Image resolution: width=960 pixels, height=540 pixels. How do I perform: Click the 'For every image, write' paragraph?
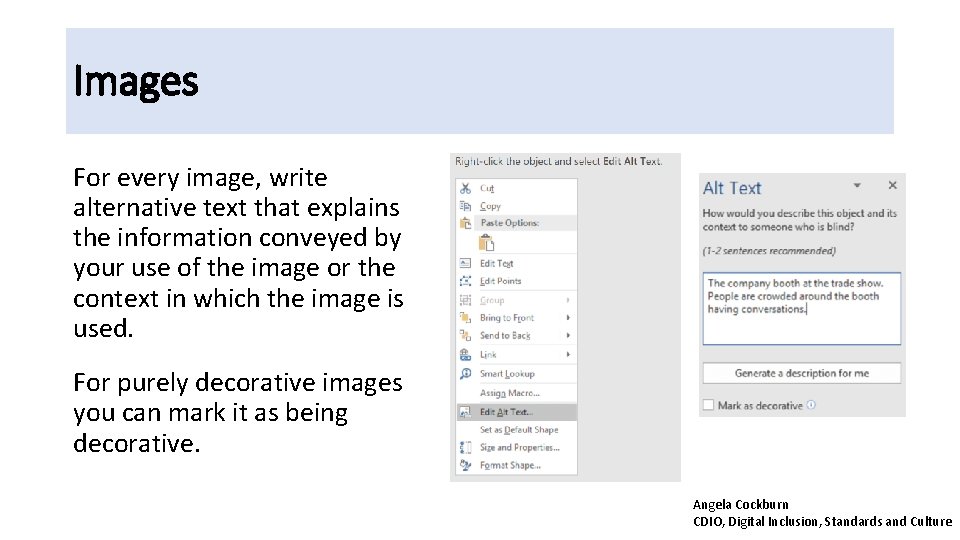[x=238, y=253]
